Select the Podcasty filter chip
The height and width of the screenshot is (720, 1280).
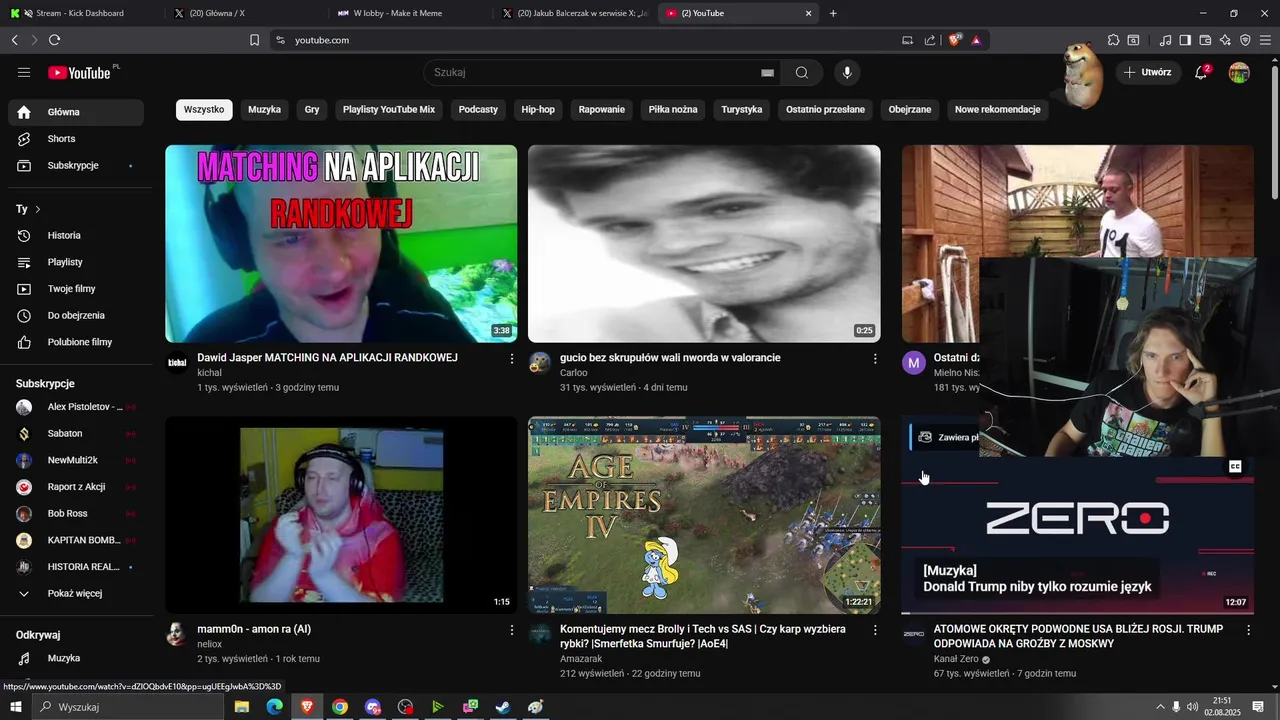coord(478,110)
